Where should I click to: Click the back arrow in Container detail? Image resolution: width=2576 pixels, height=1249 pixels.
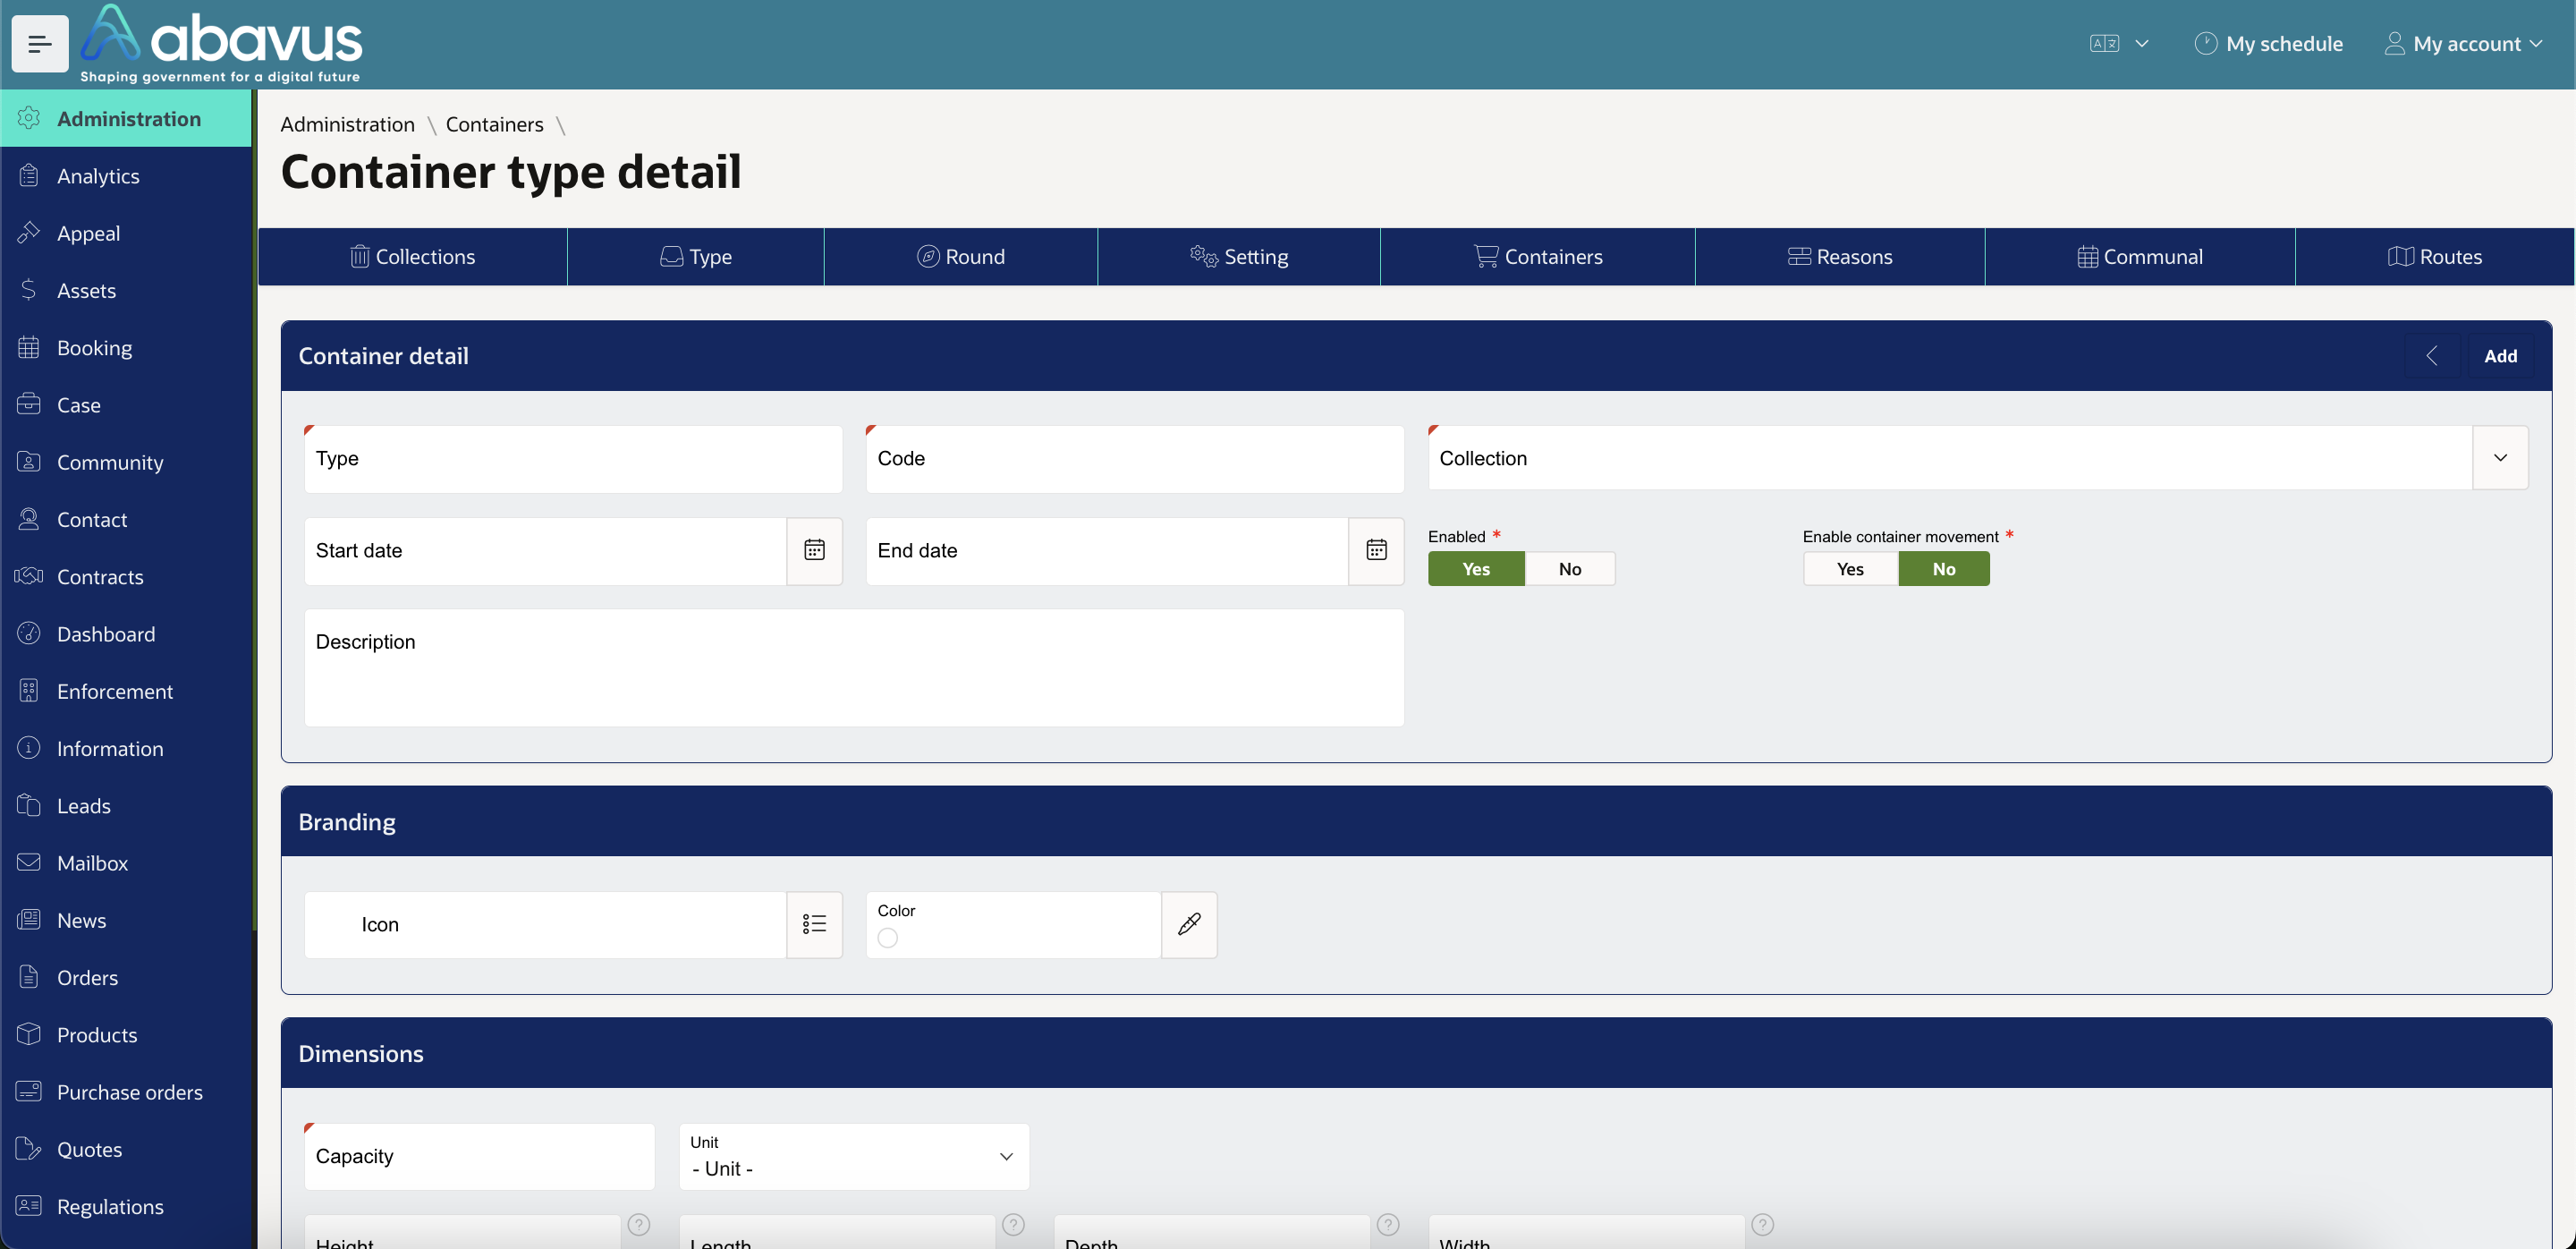click(2432, 356)
